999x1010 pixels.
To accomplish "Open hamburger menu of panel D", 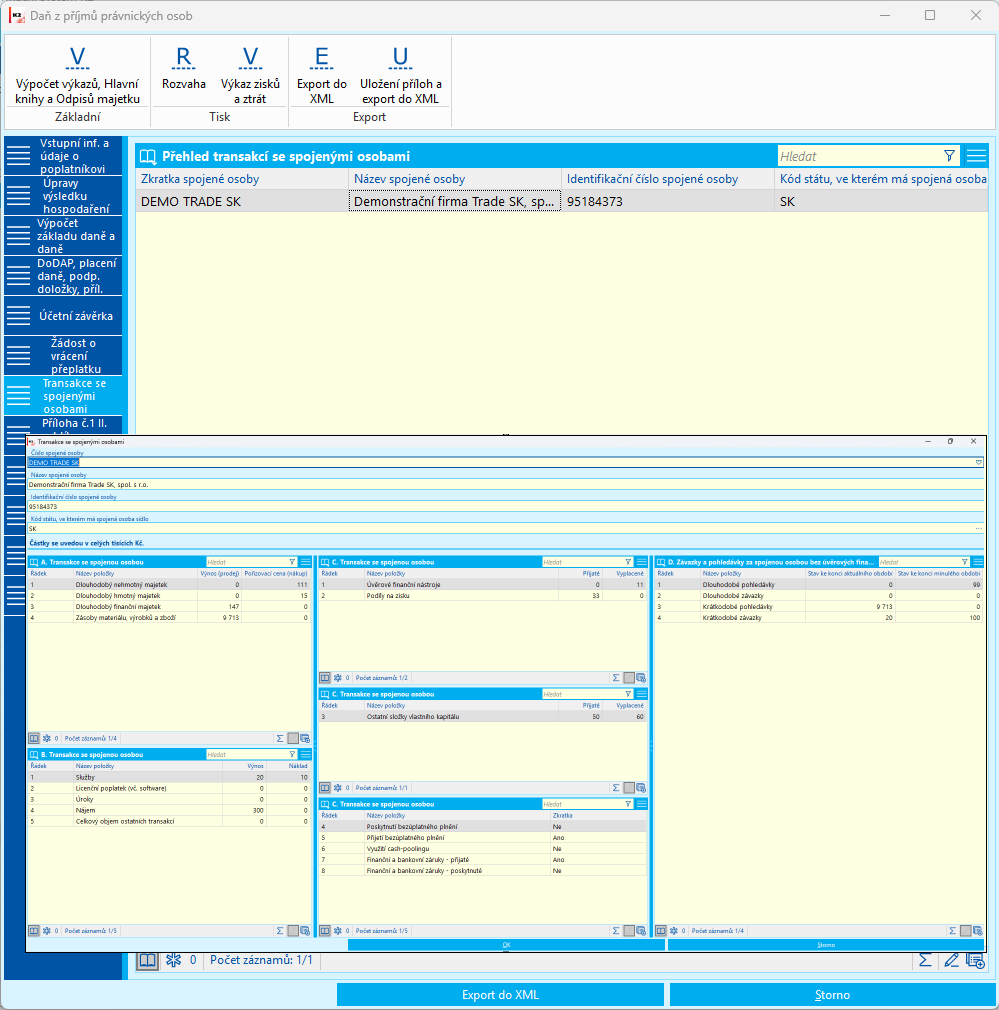I will click(x=978, y=562).
